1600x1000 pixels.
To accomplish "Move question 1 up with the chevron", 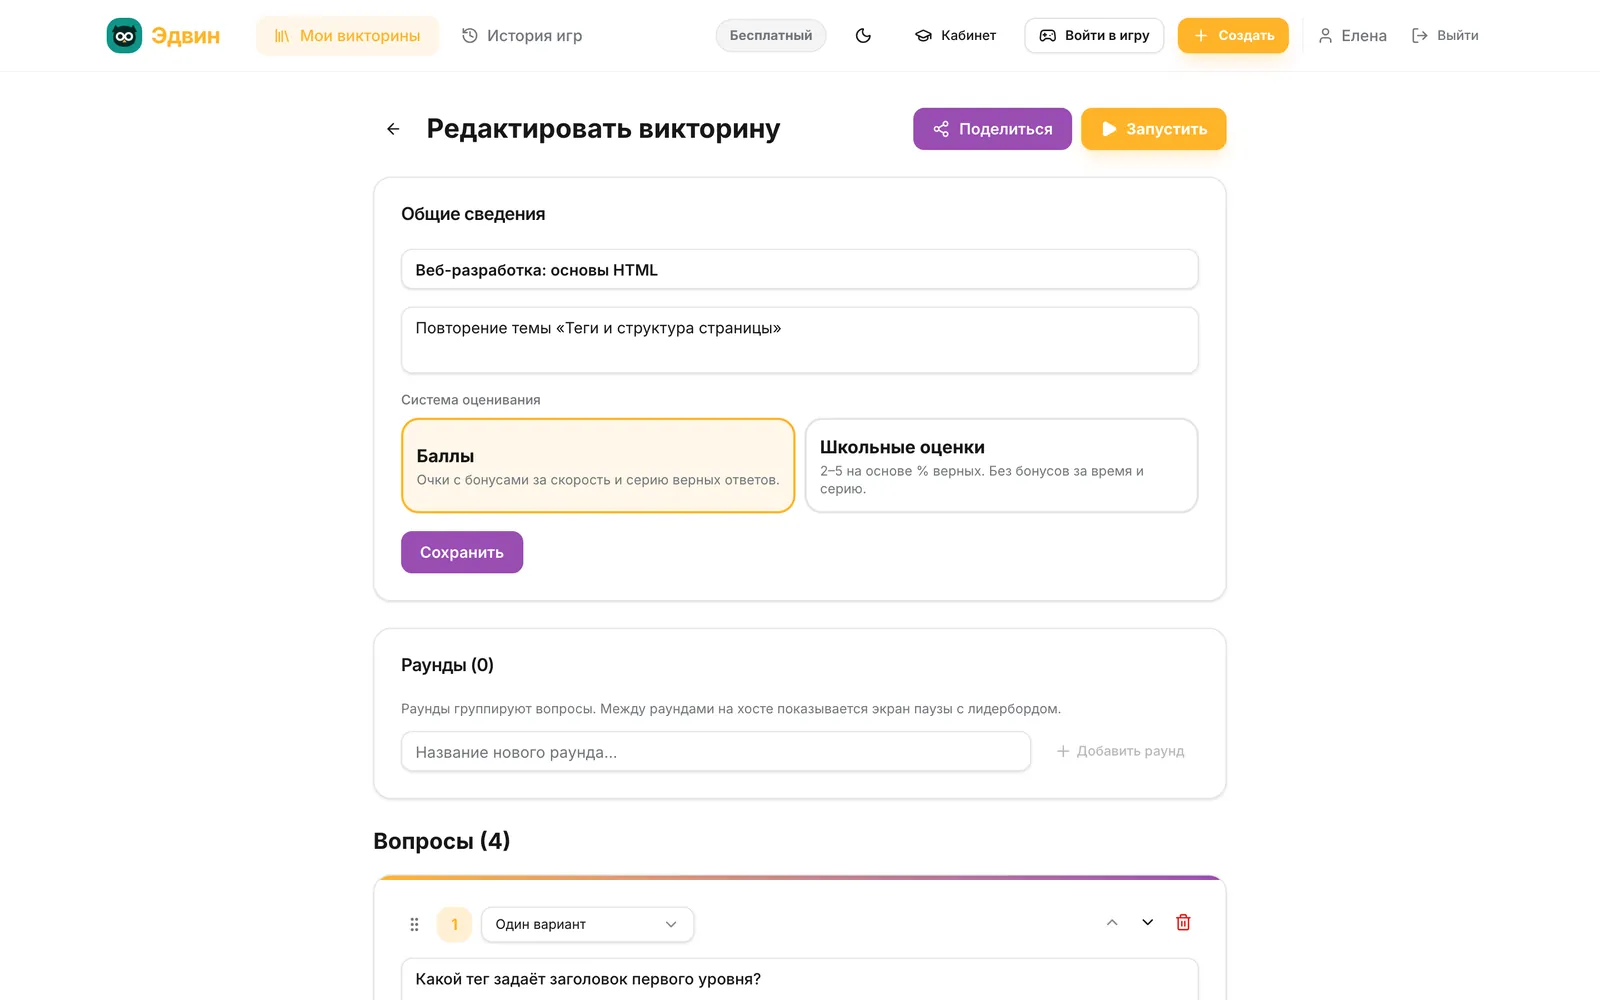I will coord(1112,923).
